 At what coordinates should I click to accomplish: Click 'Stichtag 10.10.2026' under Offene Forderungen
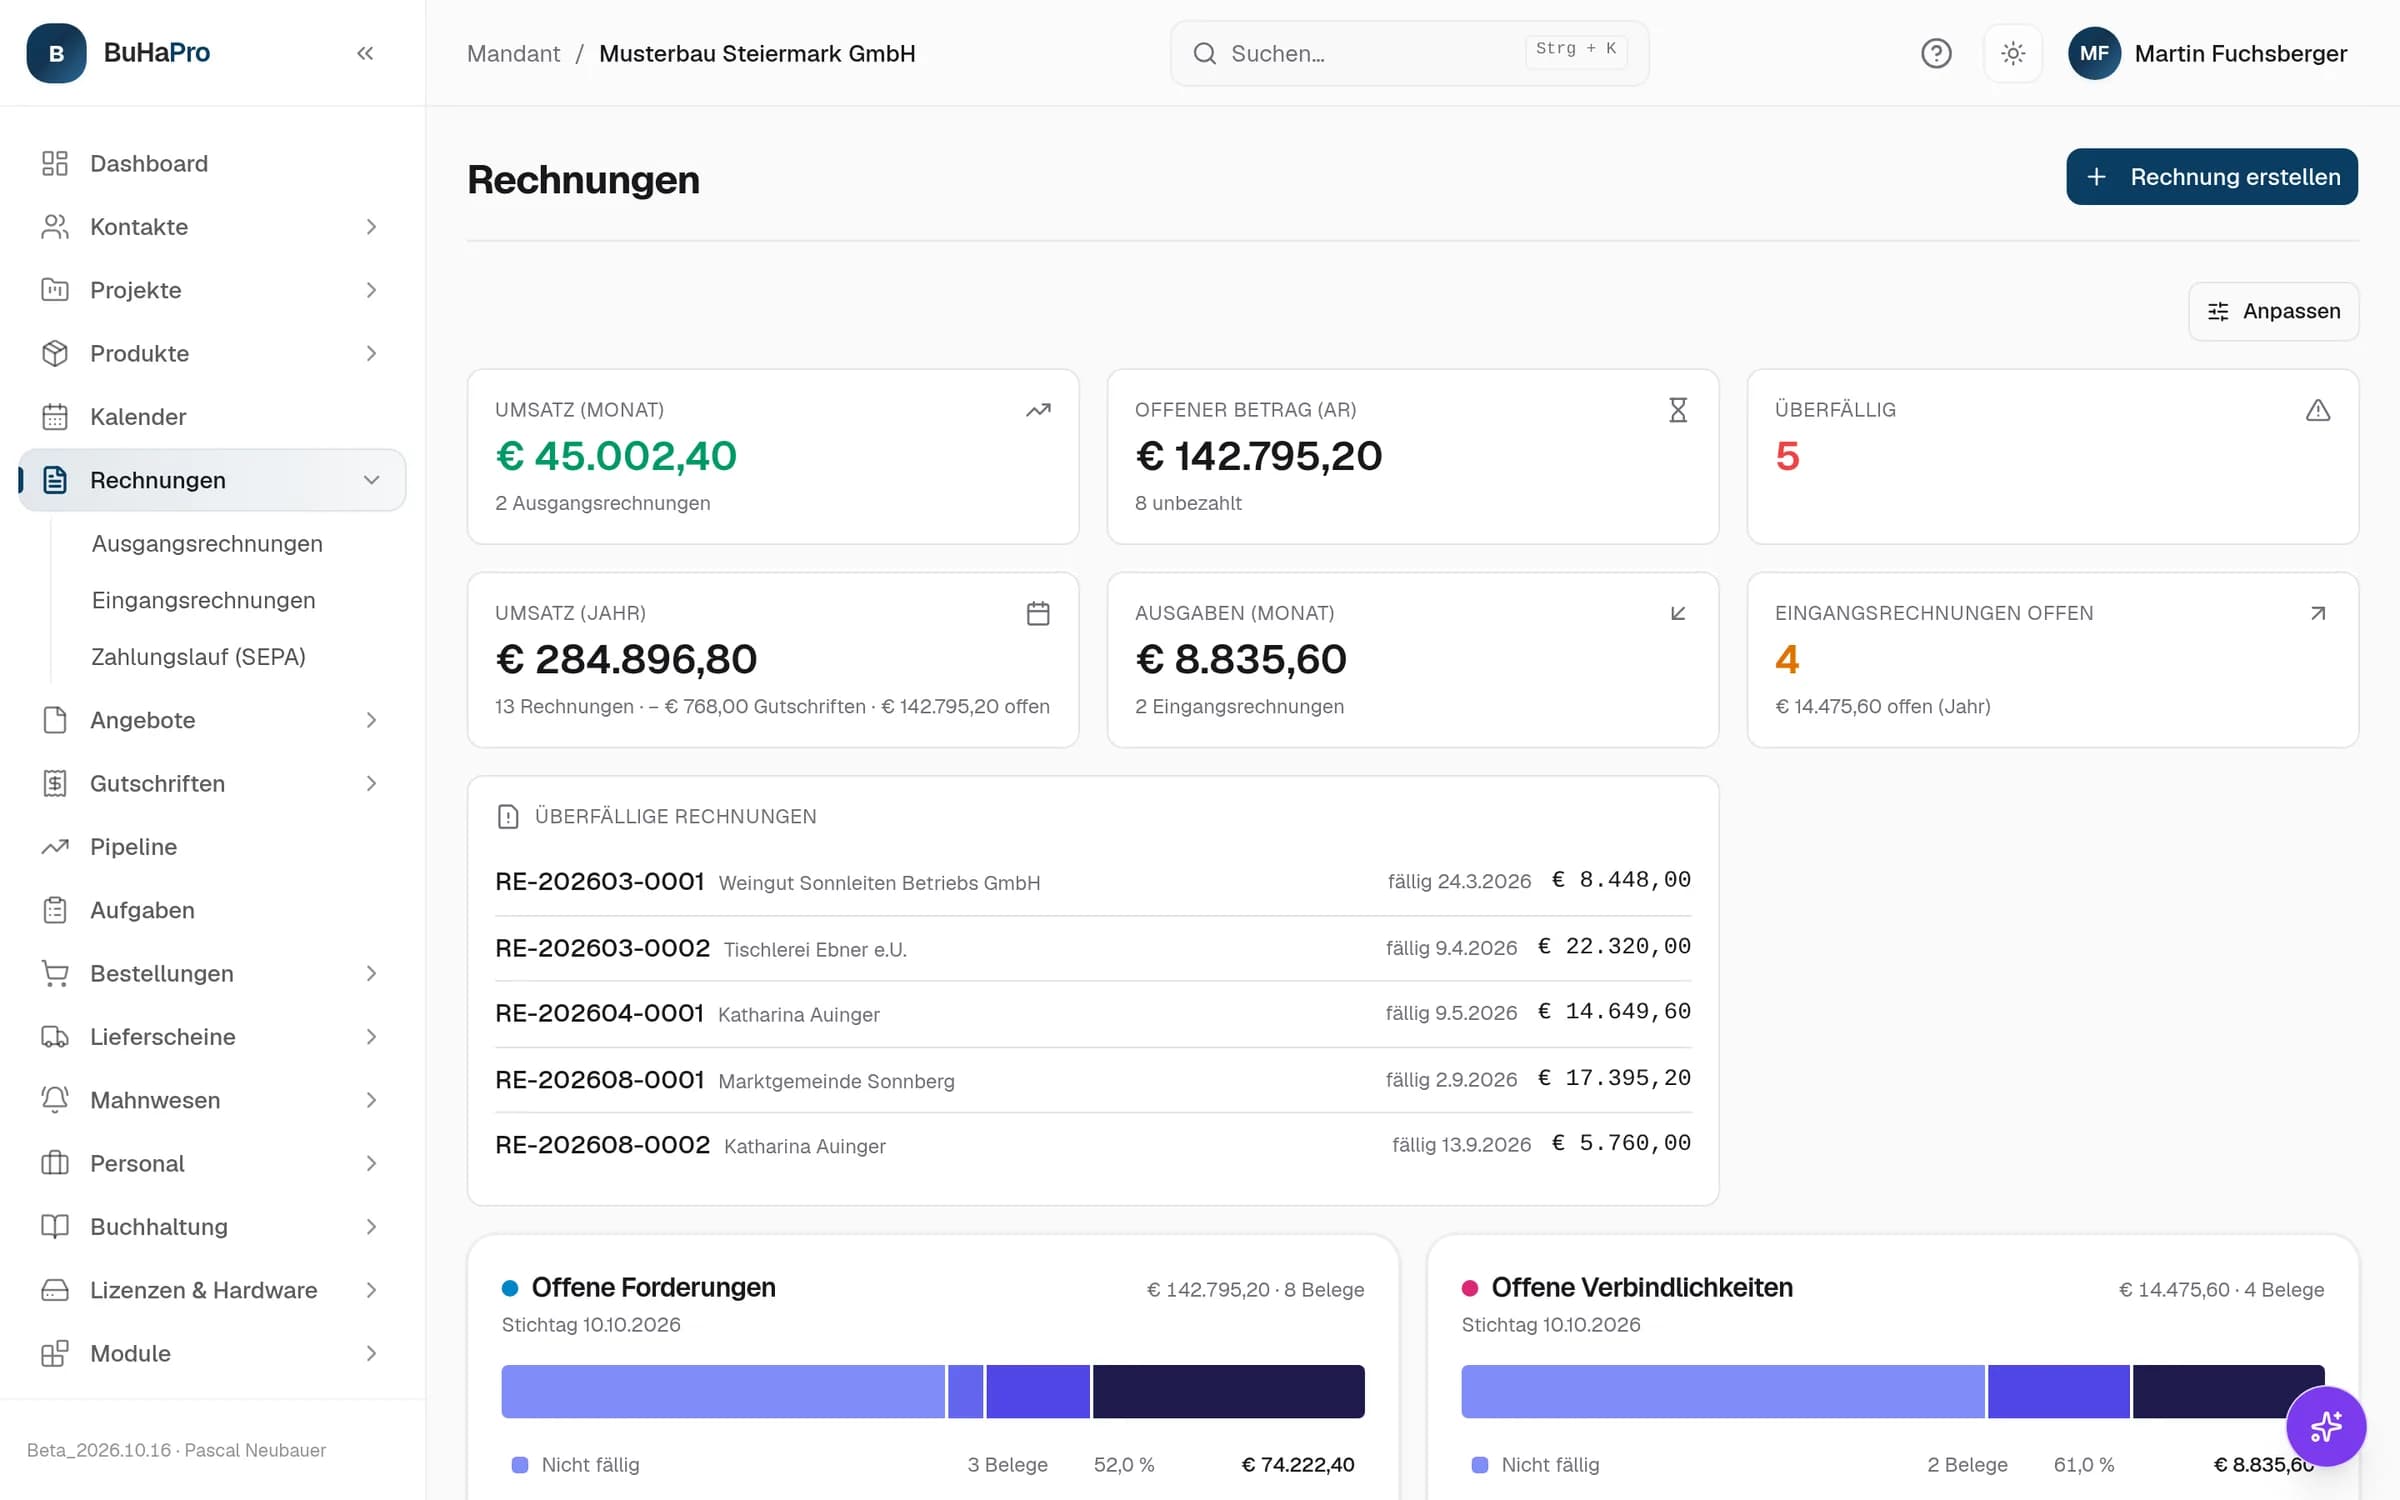click(x=591, y=1324)
